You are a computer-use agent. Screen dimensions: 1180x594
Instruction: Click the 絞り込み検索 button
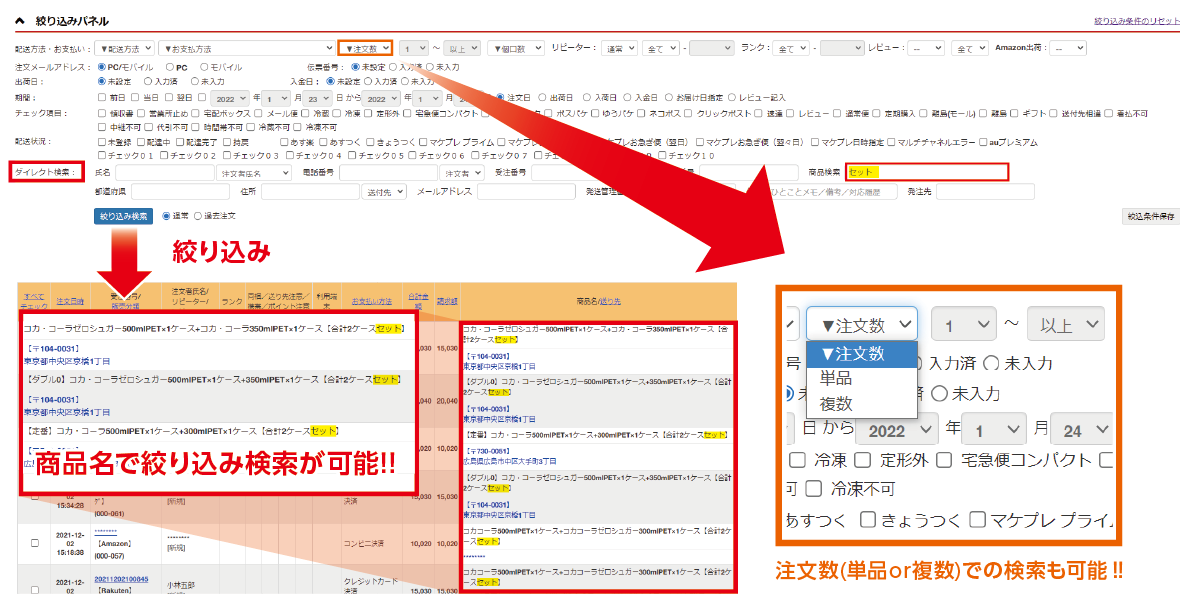coord(123,216)
